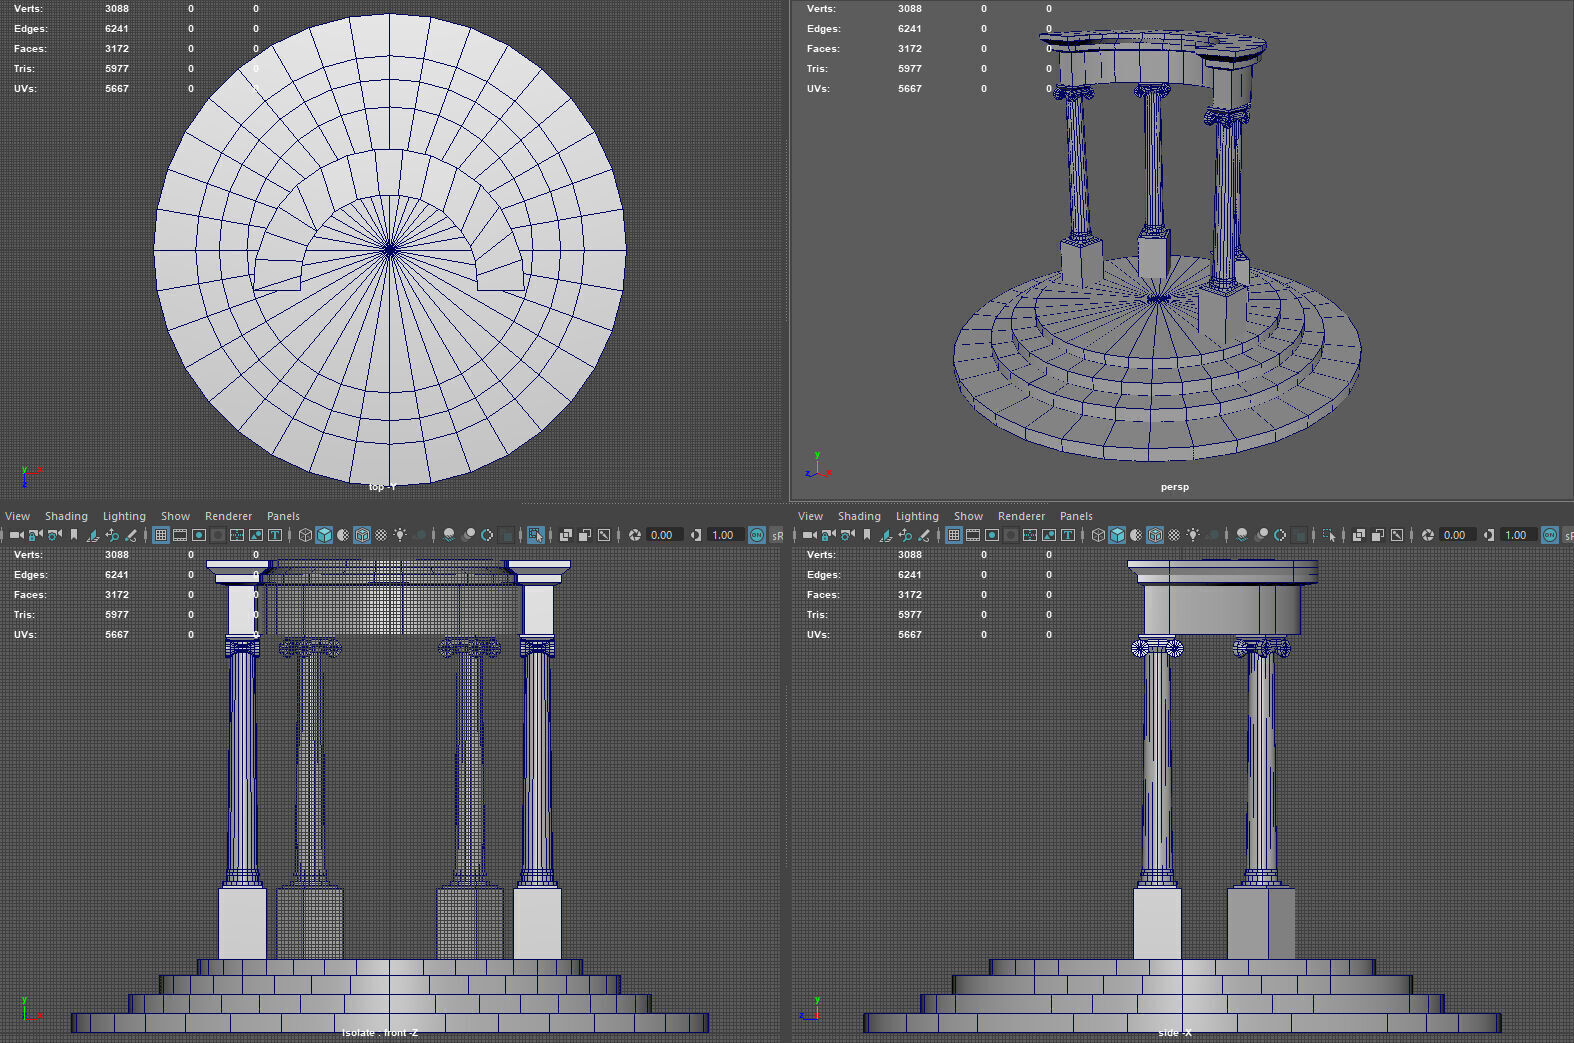Click Select Camera icon in front panel toolbar

[x=17, y=535]
